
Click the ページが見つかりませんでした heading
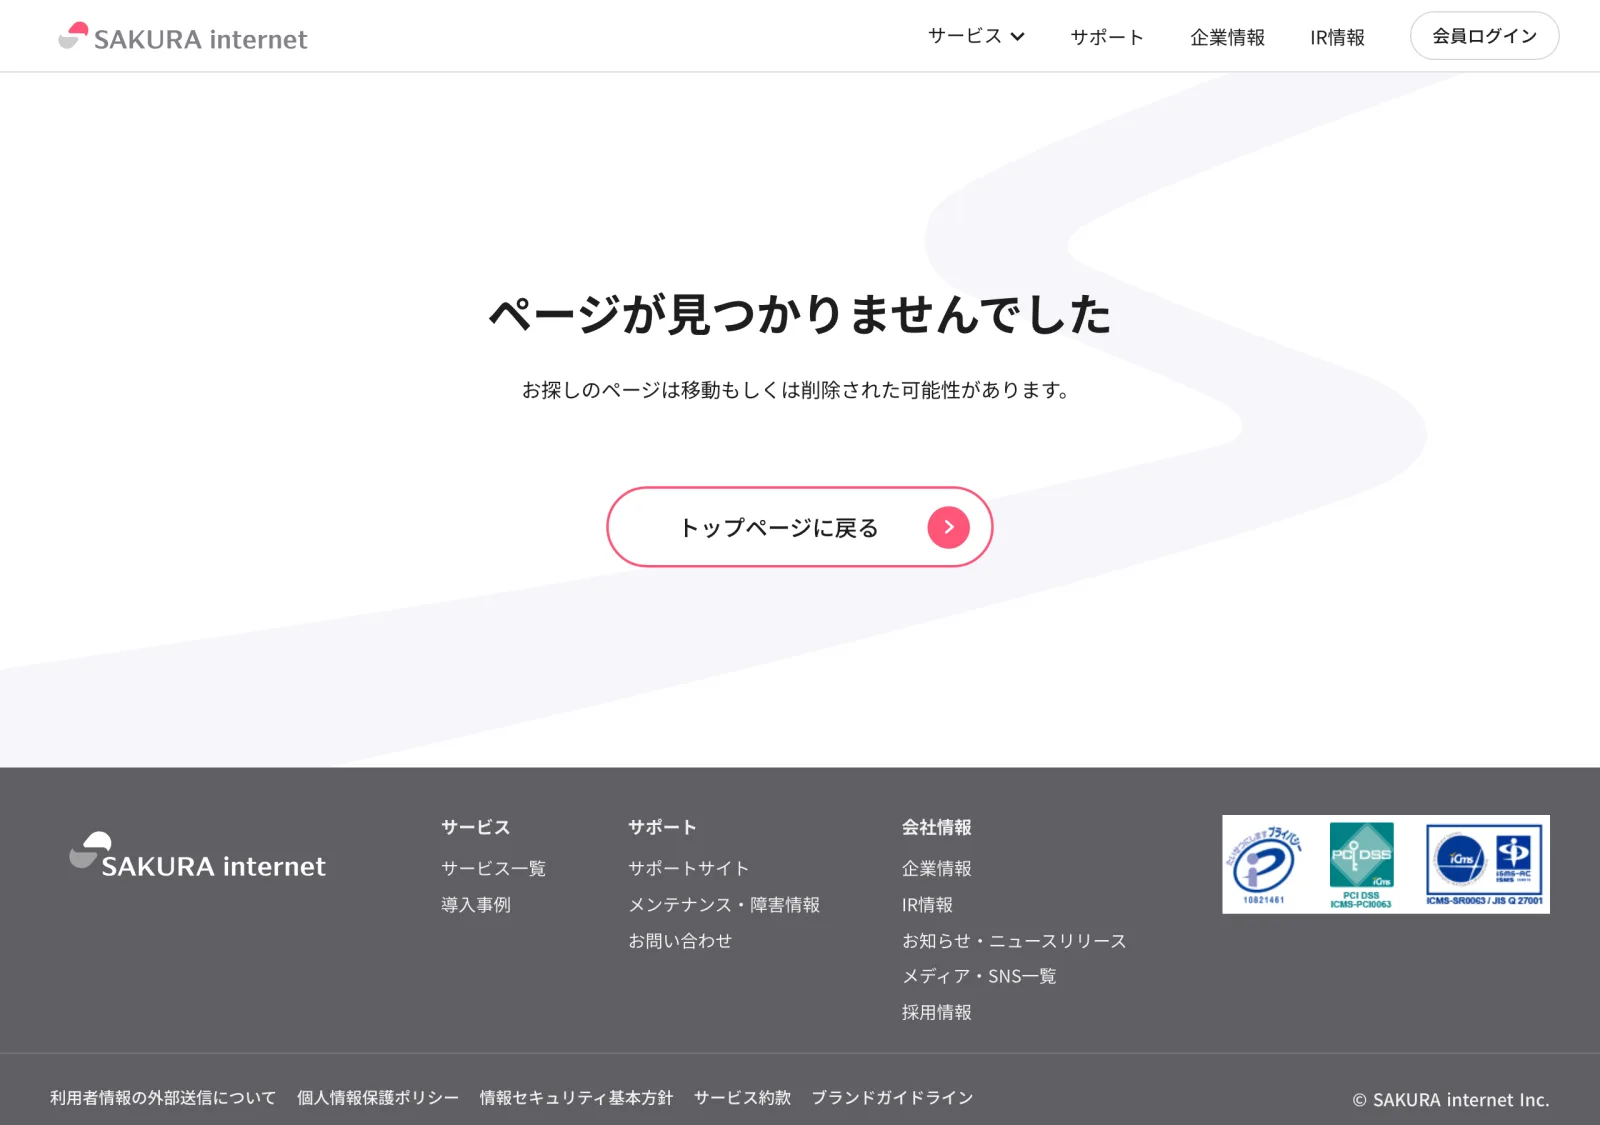point(800,314)
